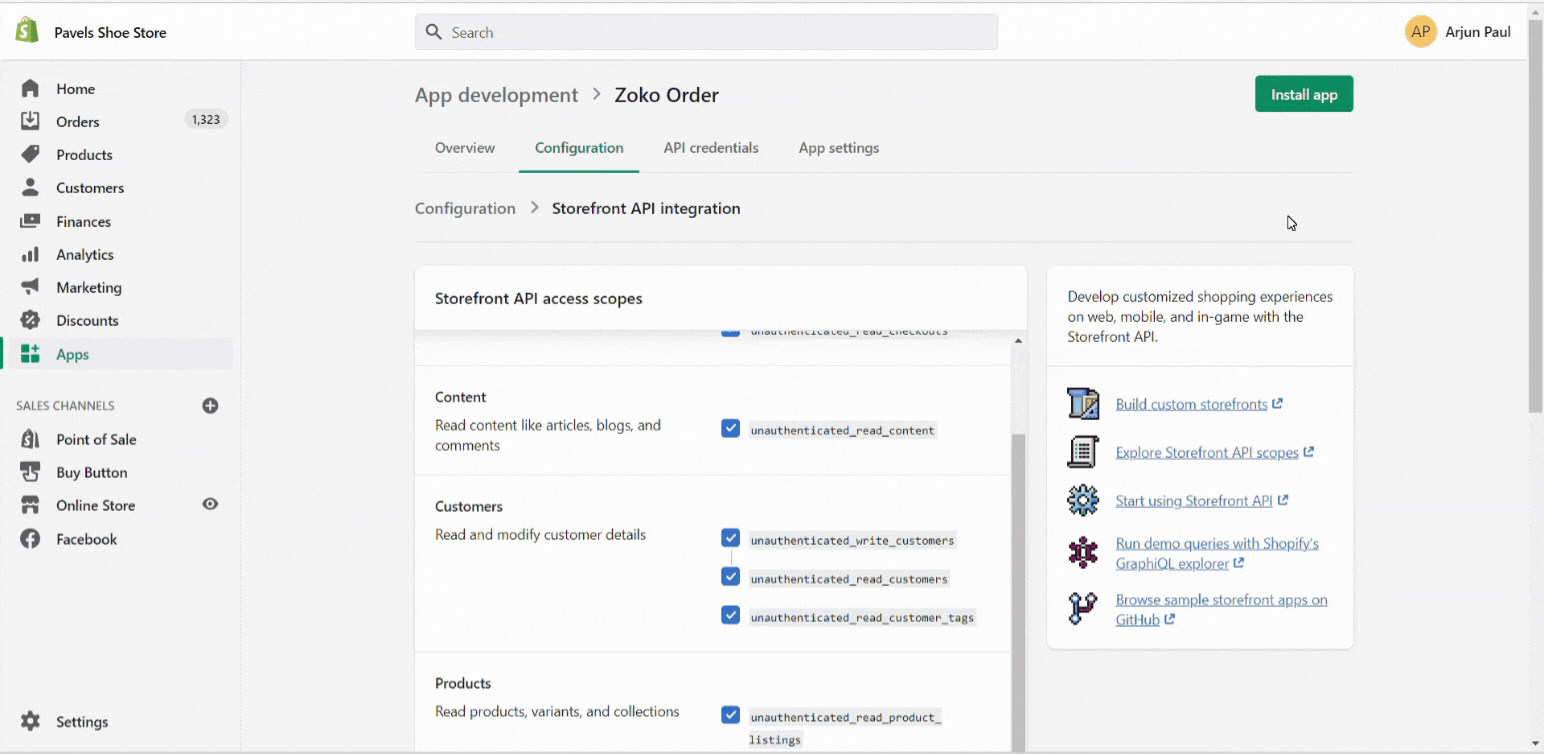Click the scopes list scroll-up arrow
1544x754 pixels.
point(1018,341)
